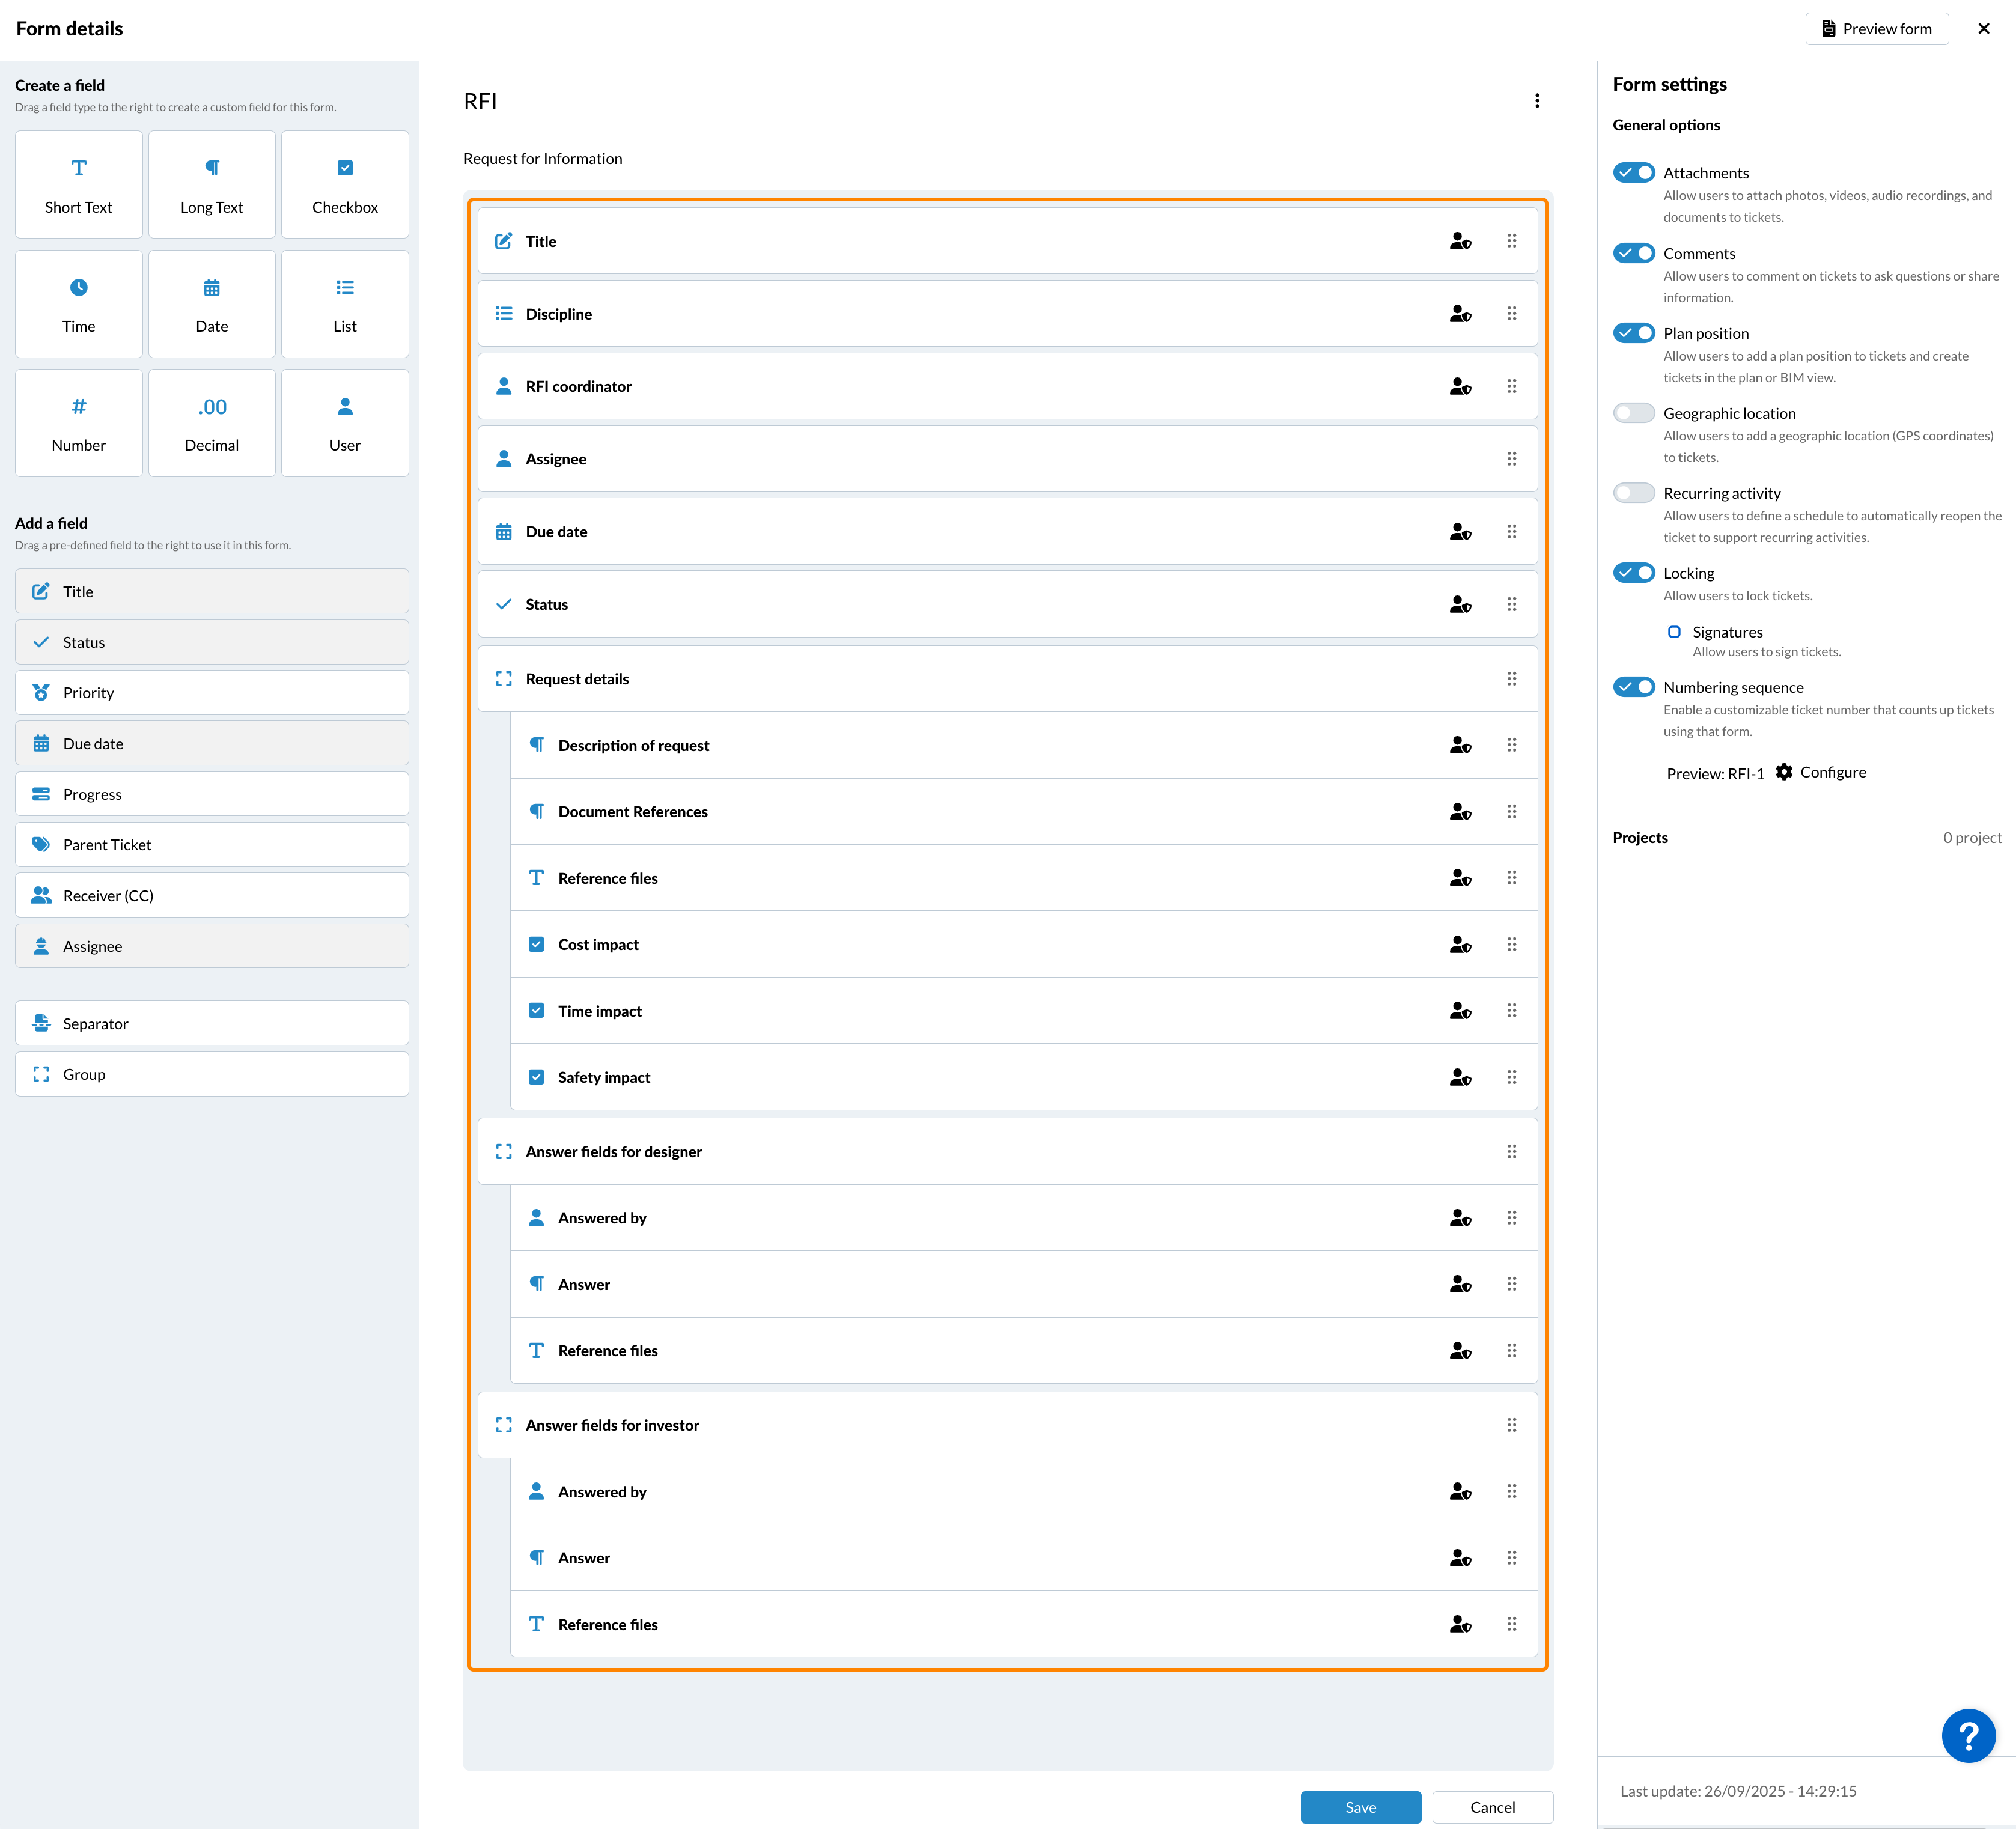This screenshot has height=1829, width=2016.
Task: Open Preview form
Action: [1876, 29]
